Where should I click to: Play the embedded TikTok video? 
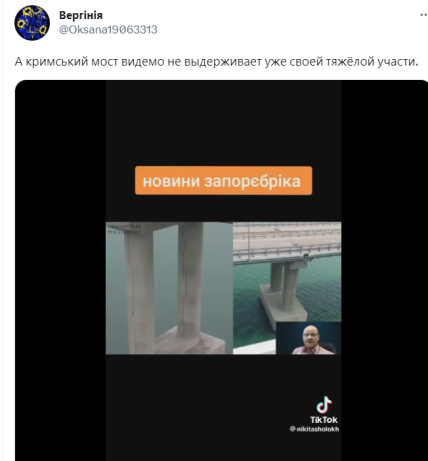(x=223, y=270)
